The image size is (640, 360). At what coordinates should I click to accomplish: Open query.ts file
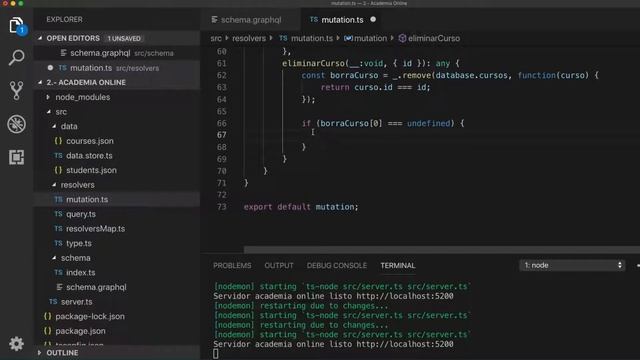click(81, 214)
